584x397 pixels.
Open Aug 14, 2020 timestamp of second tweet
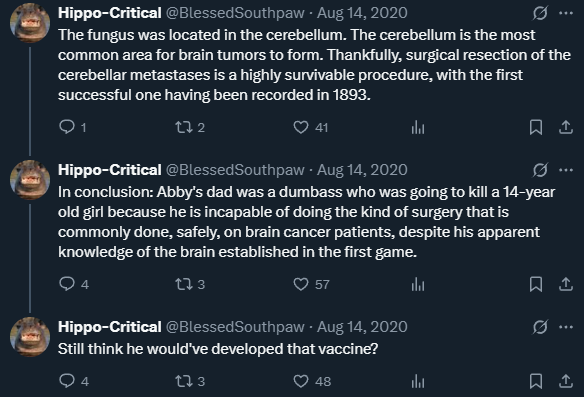tap(362, 170)
